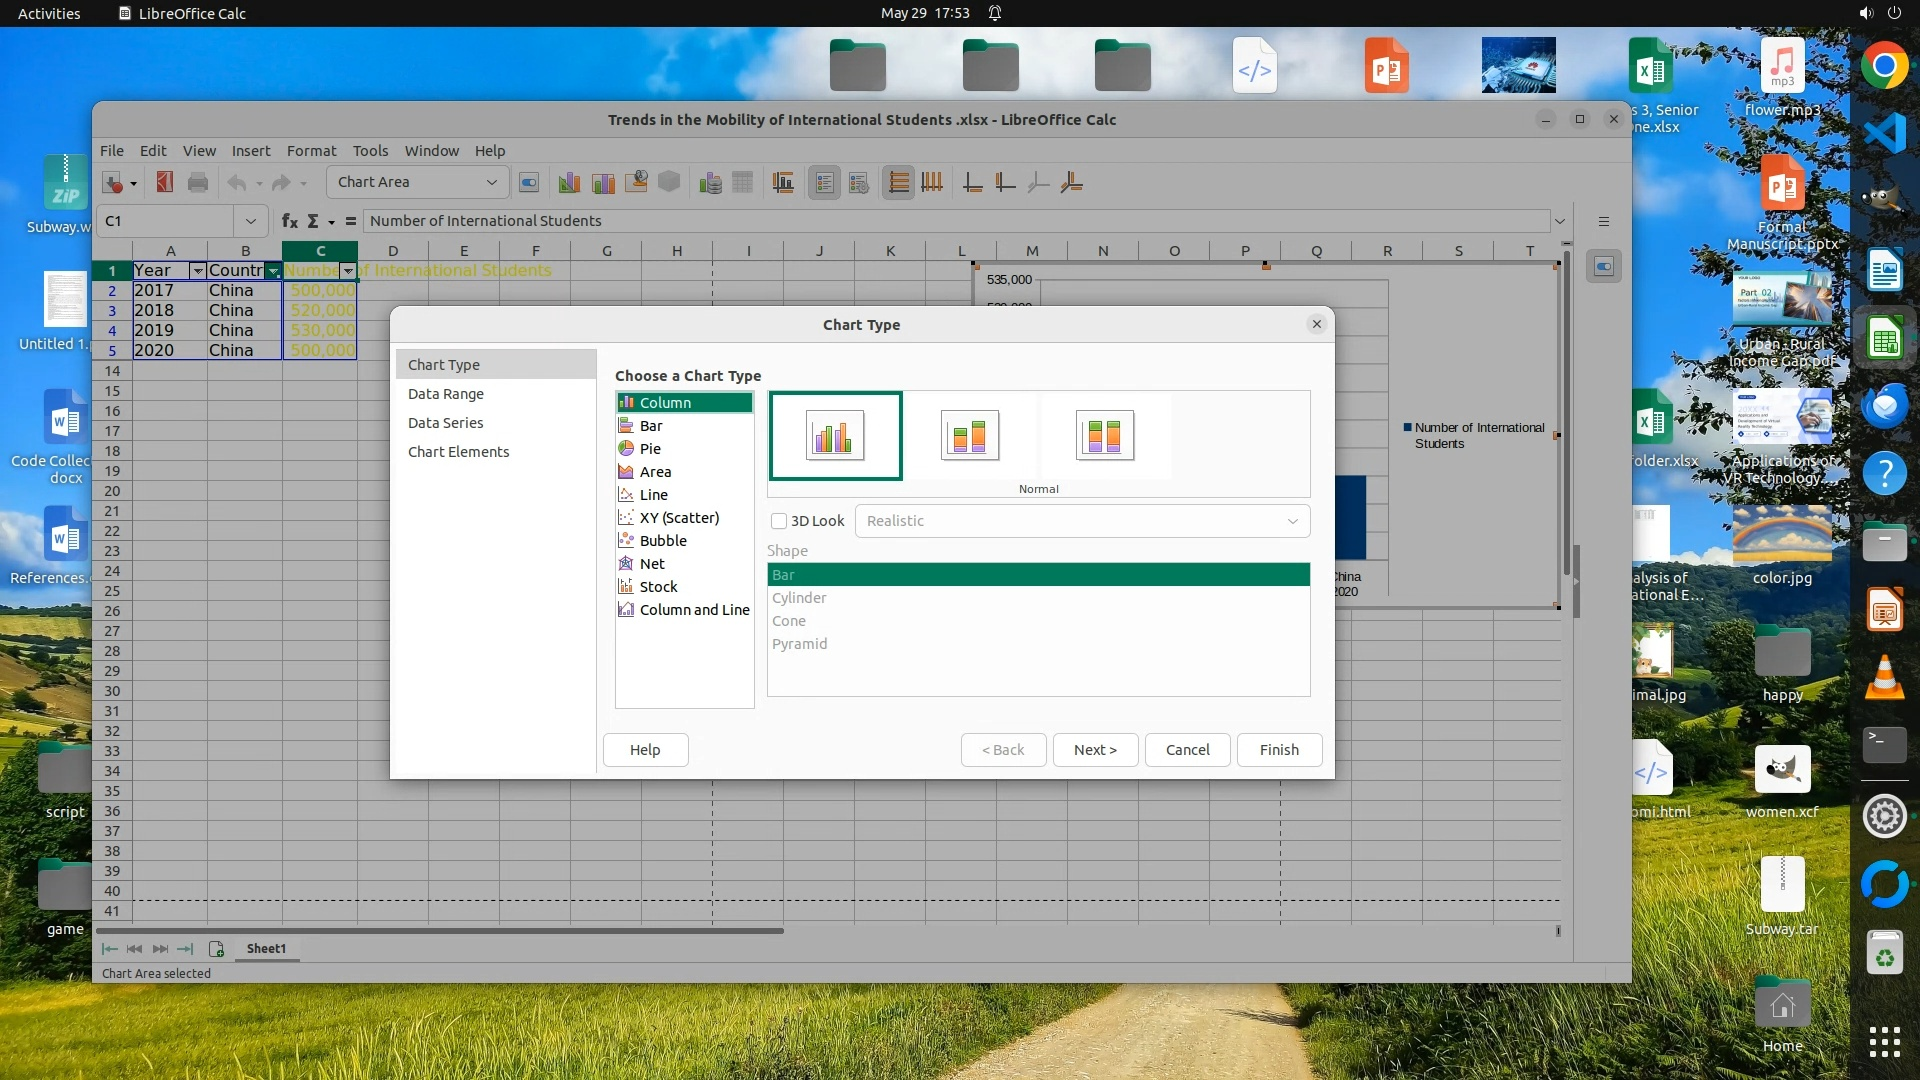The height and width of the screenshot is (1080, 1920).
Task: Choose the Area chart type
Action: (655, 472)
